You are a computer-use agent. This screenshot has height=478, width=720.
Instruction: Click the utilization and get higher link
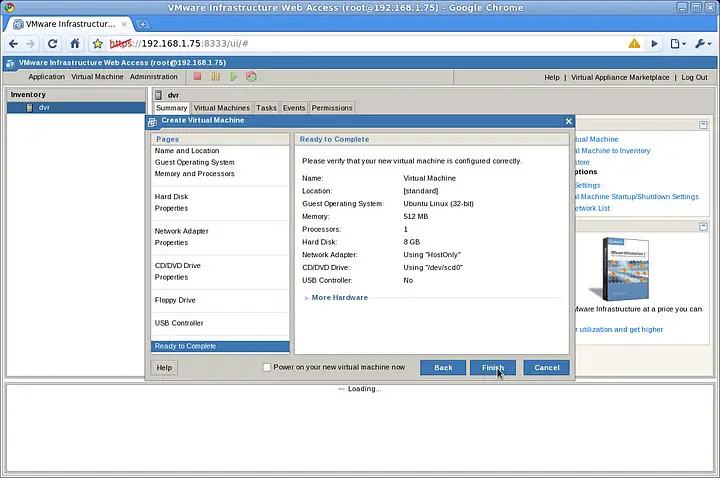(x=619, y=329)
